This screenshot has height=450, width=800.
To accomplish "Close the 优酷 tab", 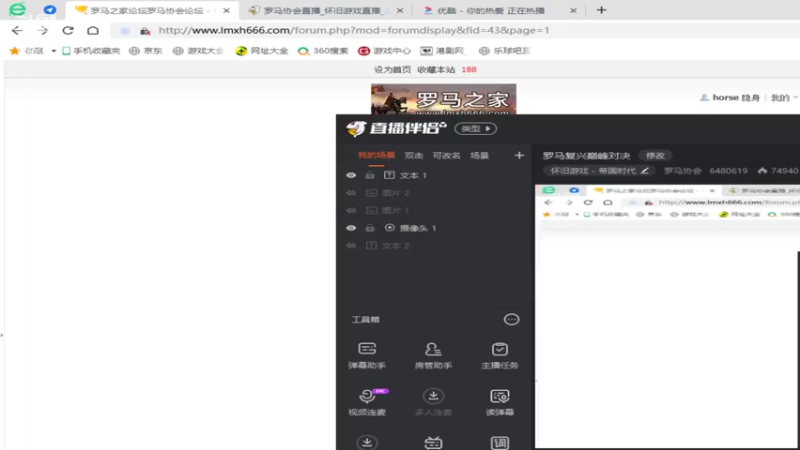I will coord(573,10).
